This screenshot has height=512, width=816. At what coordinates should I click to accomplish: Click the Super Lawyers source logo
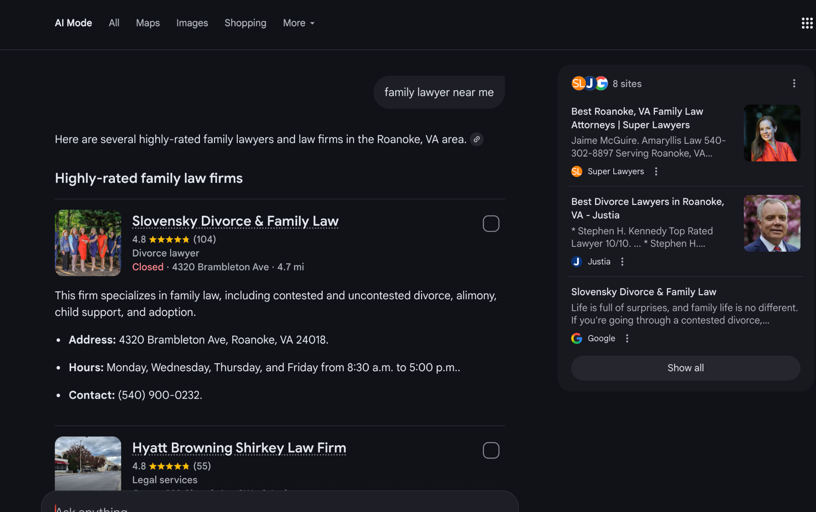coord(577,172)
